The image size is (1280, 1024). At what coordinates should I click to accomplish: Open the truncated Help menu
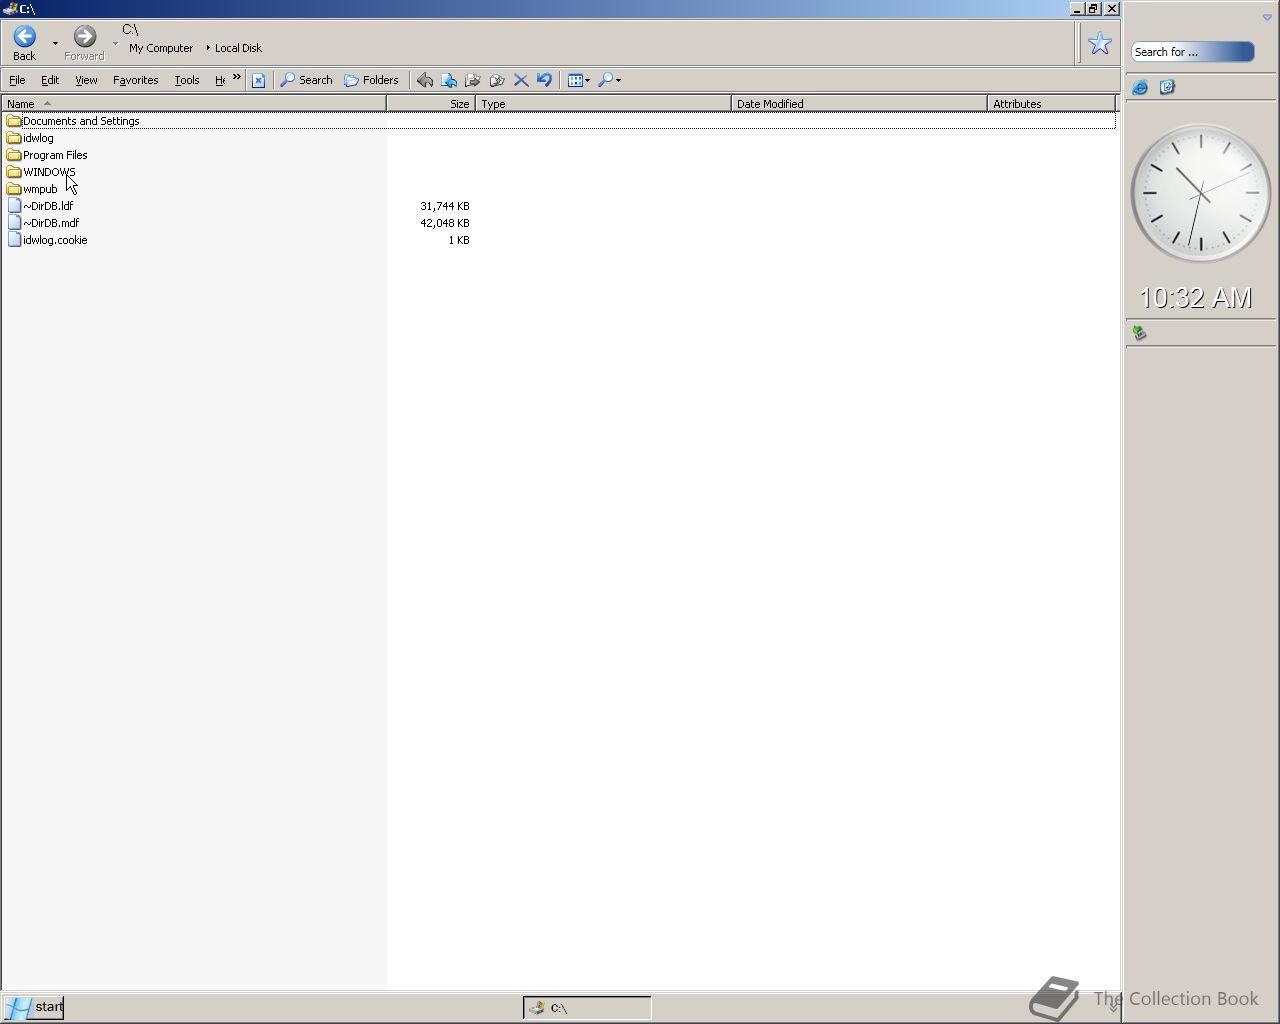(220, 80)
